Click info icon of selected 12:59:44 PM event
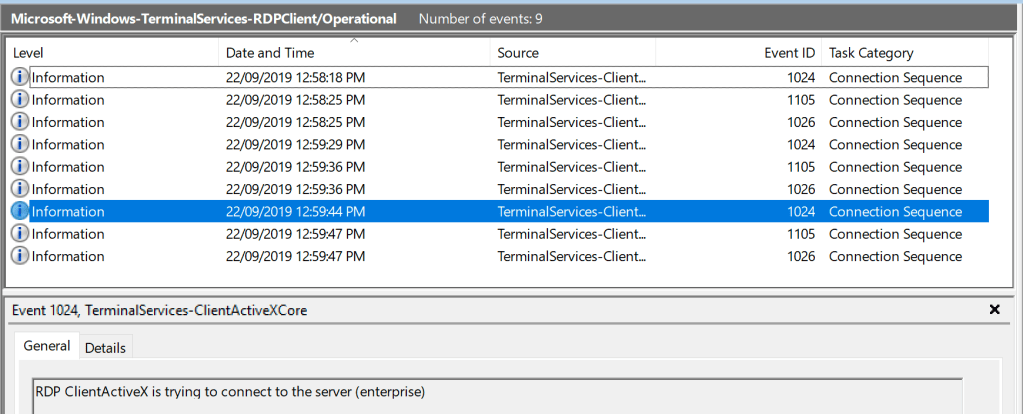Screen dimensions: 1023x414 [20, 211]
